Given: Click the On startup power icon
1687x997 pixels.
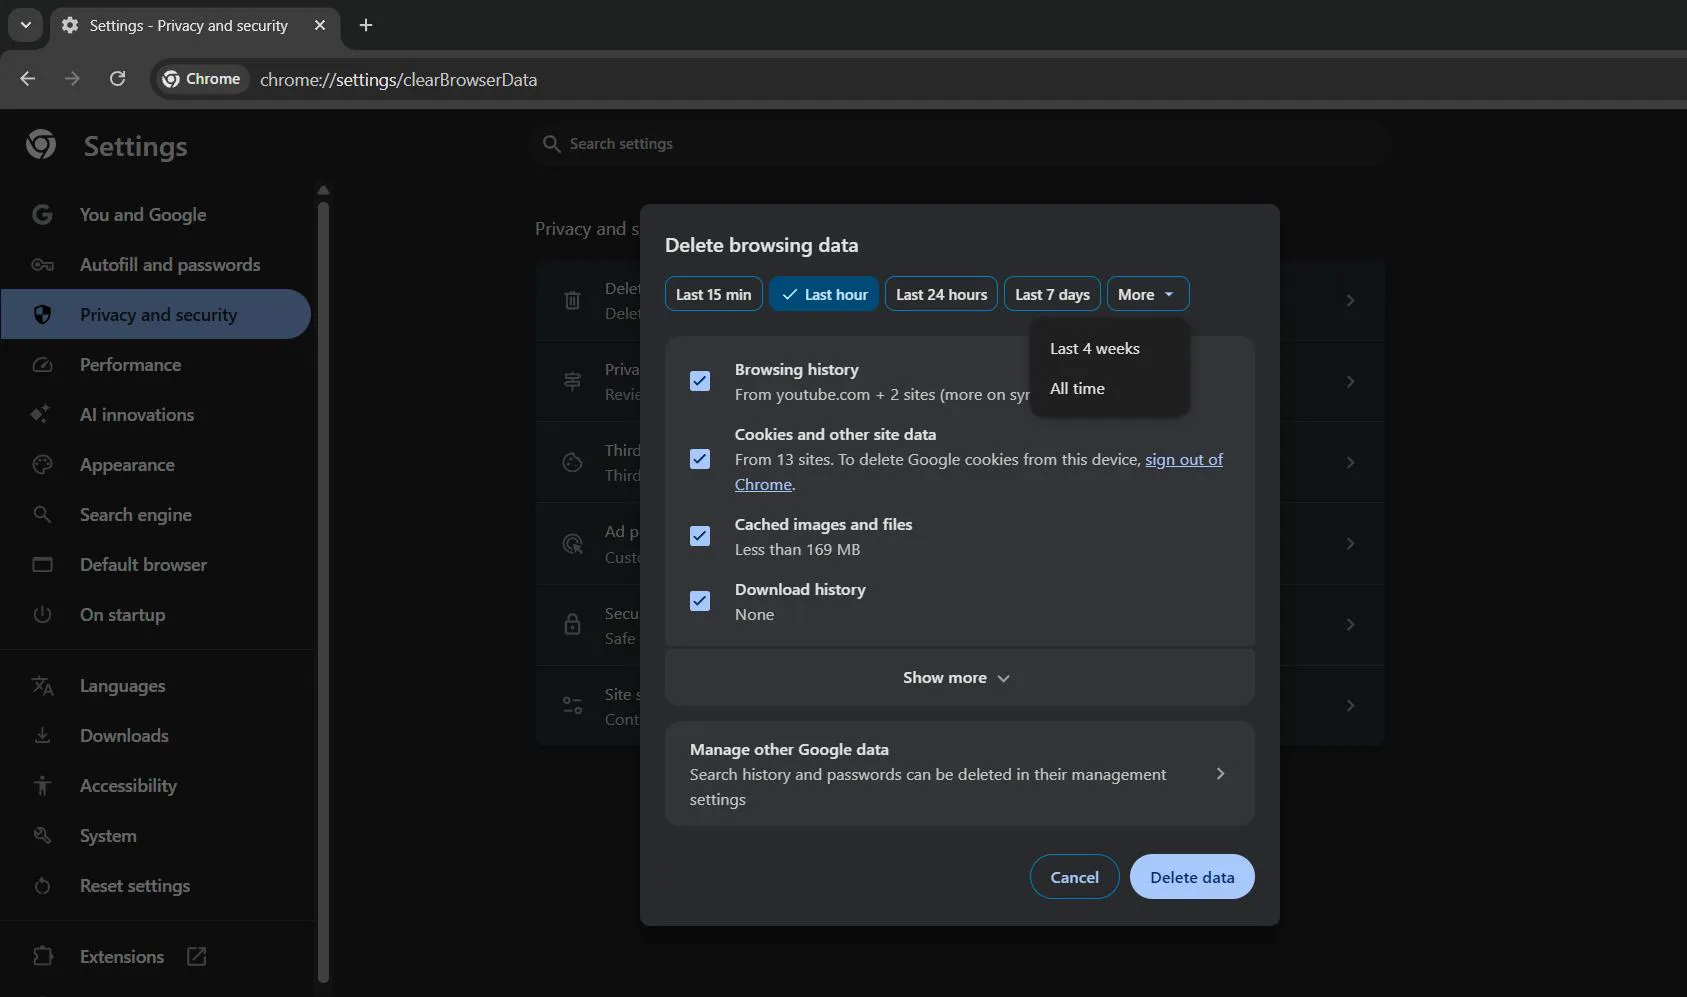Looking at the screenshot, I should (42, 614).
